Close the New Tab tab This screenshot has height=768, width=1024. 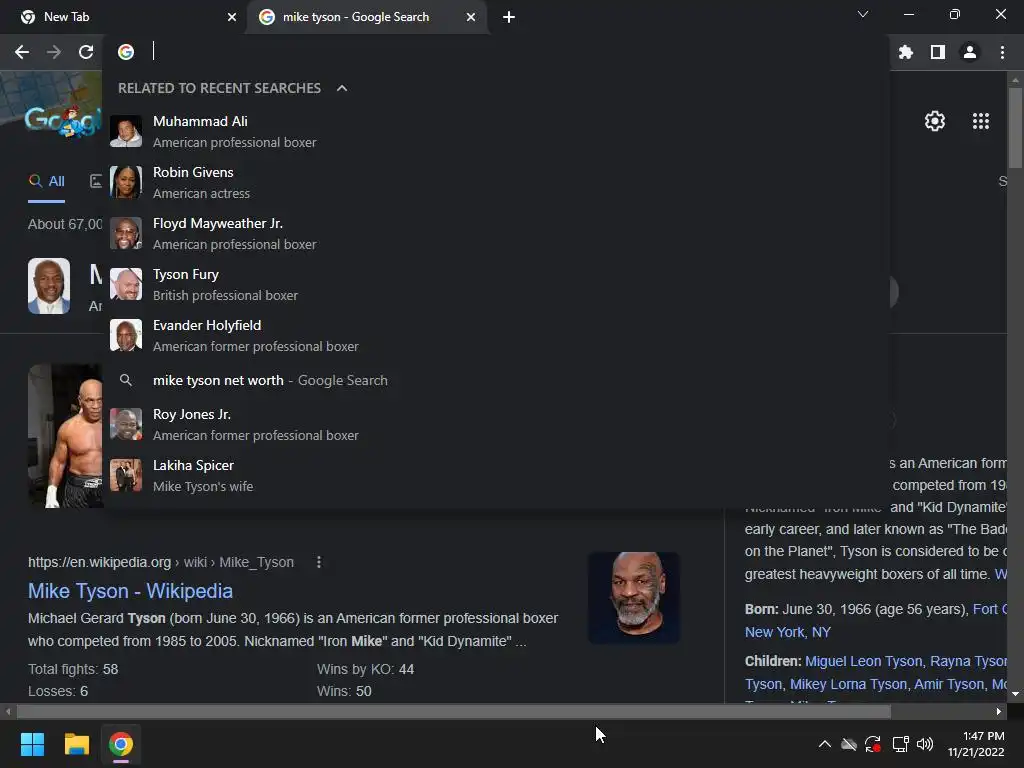(232, 17)
